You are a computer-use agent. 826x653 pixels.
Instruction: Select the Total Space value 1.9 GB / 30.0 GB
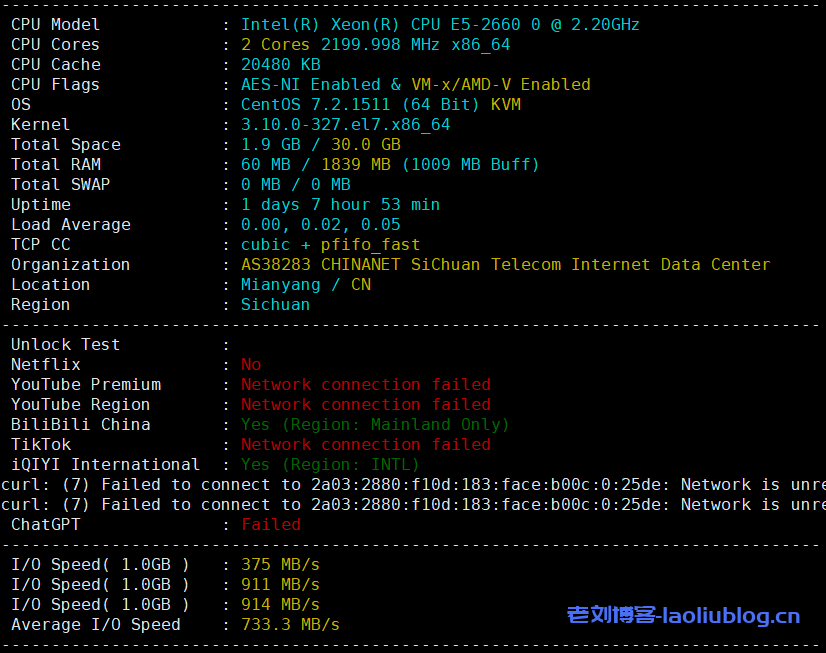pos(321,145)
